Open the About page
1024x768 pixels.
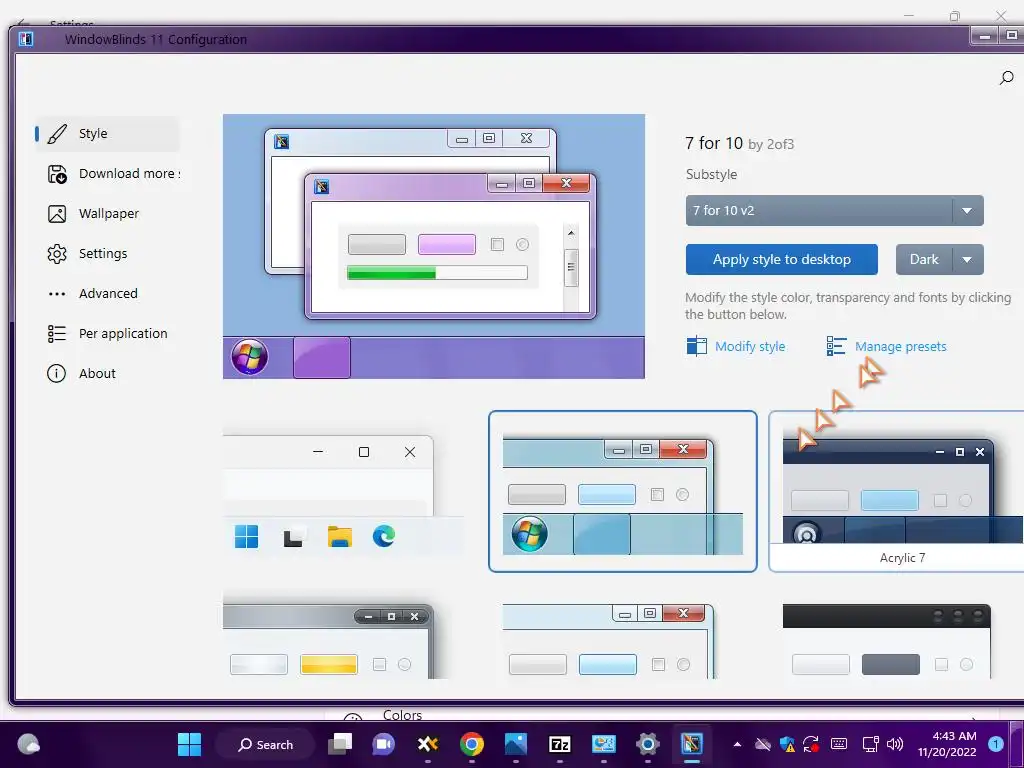(108, 374)
